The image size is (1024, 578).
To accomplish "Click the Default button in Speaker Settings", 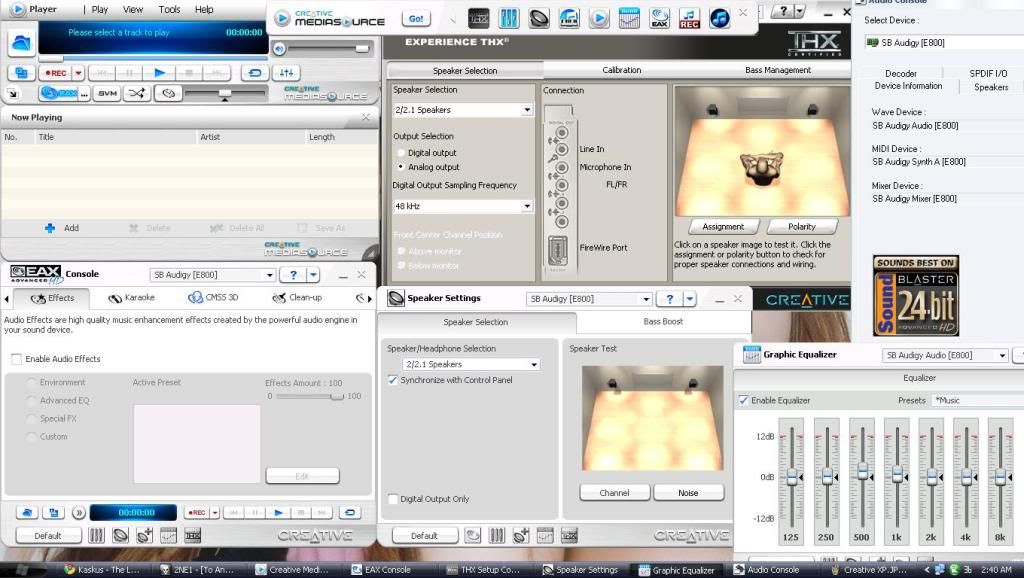I will [424, 536].
